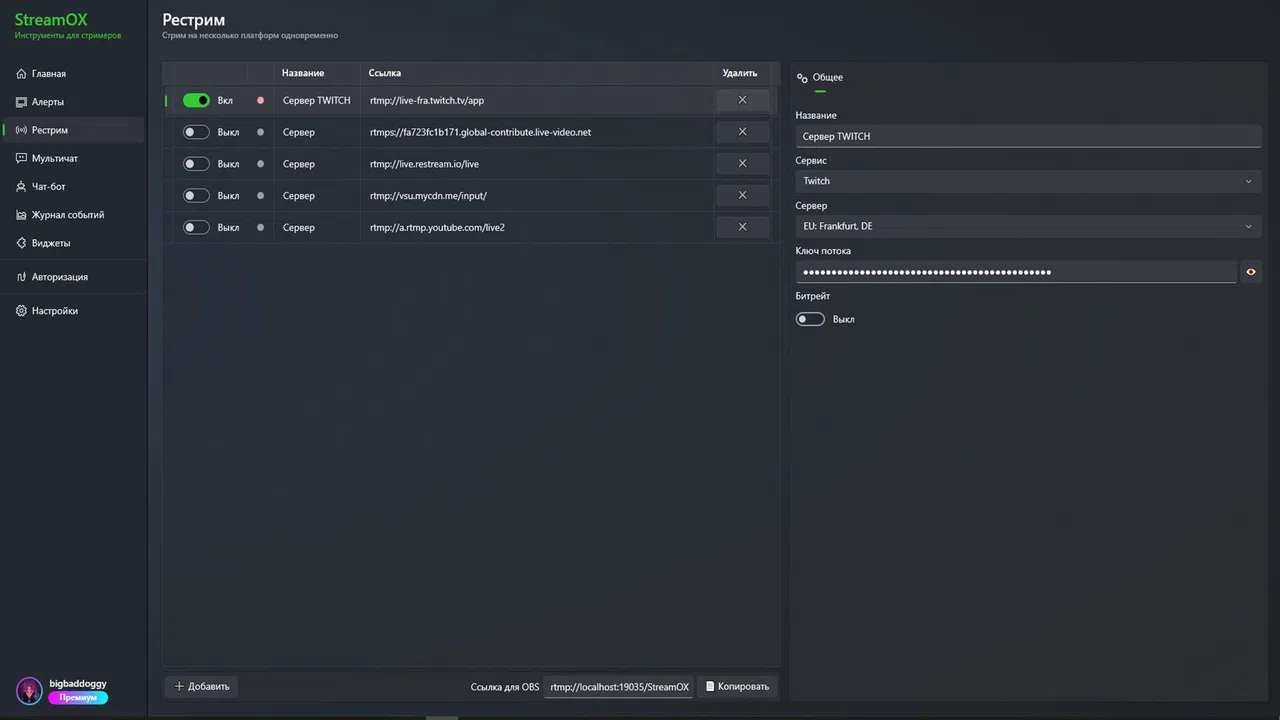Enable the global-contribute.live-video.net server toggle
Screen dimensions: 1280x720
point(196,132)
